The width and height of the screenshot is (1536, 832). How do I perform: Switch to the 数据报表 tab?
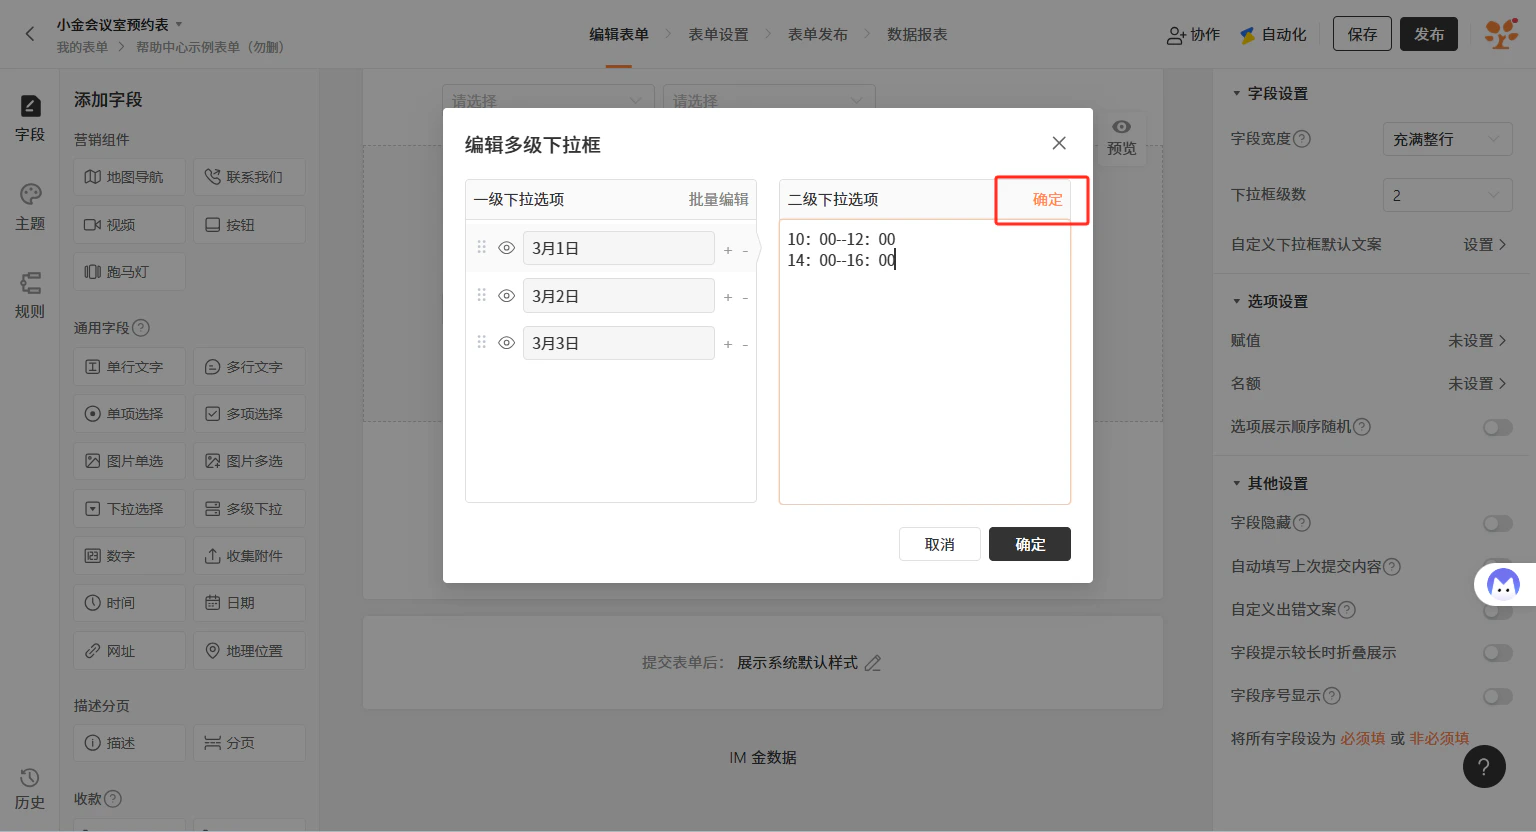pyautogui.click(x=917, y=34)
